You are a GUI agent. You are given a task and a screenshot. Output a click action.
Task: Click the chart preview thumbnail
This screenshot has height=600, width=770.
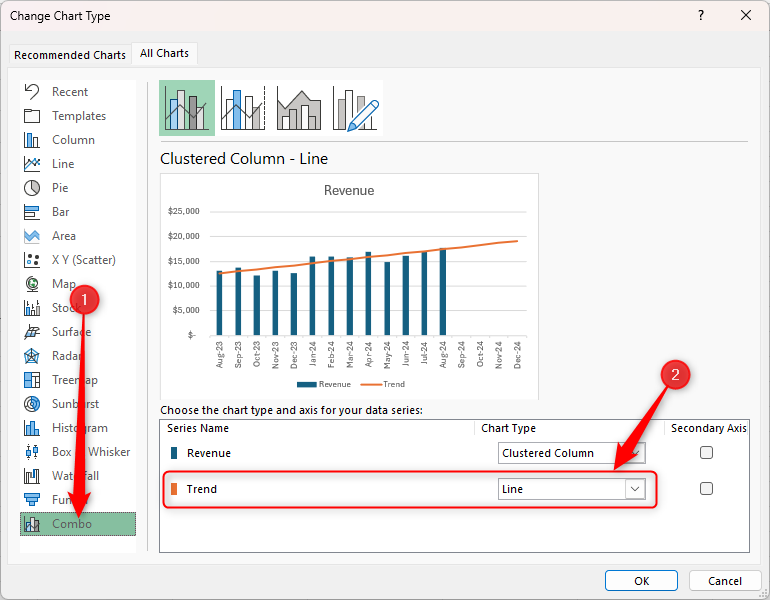coord(349,287)
